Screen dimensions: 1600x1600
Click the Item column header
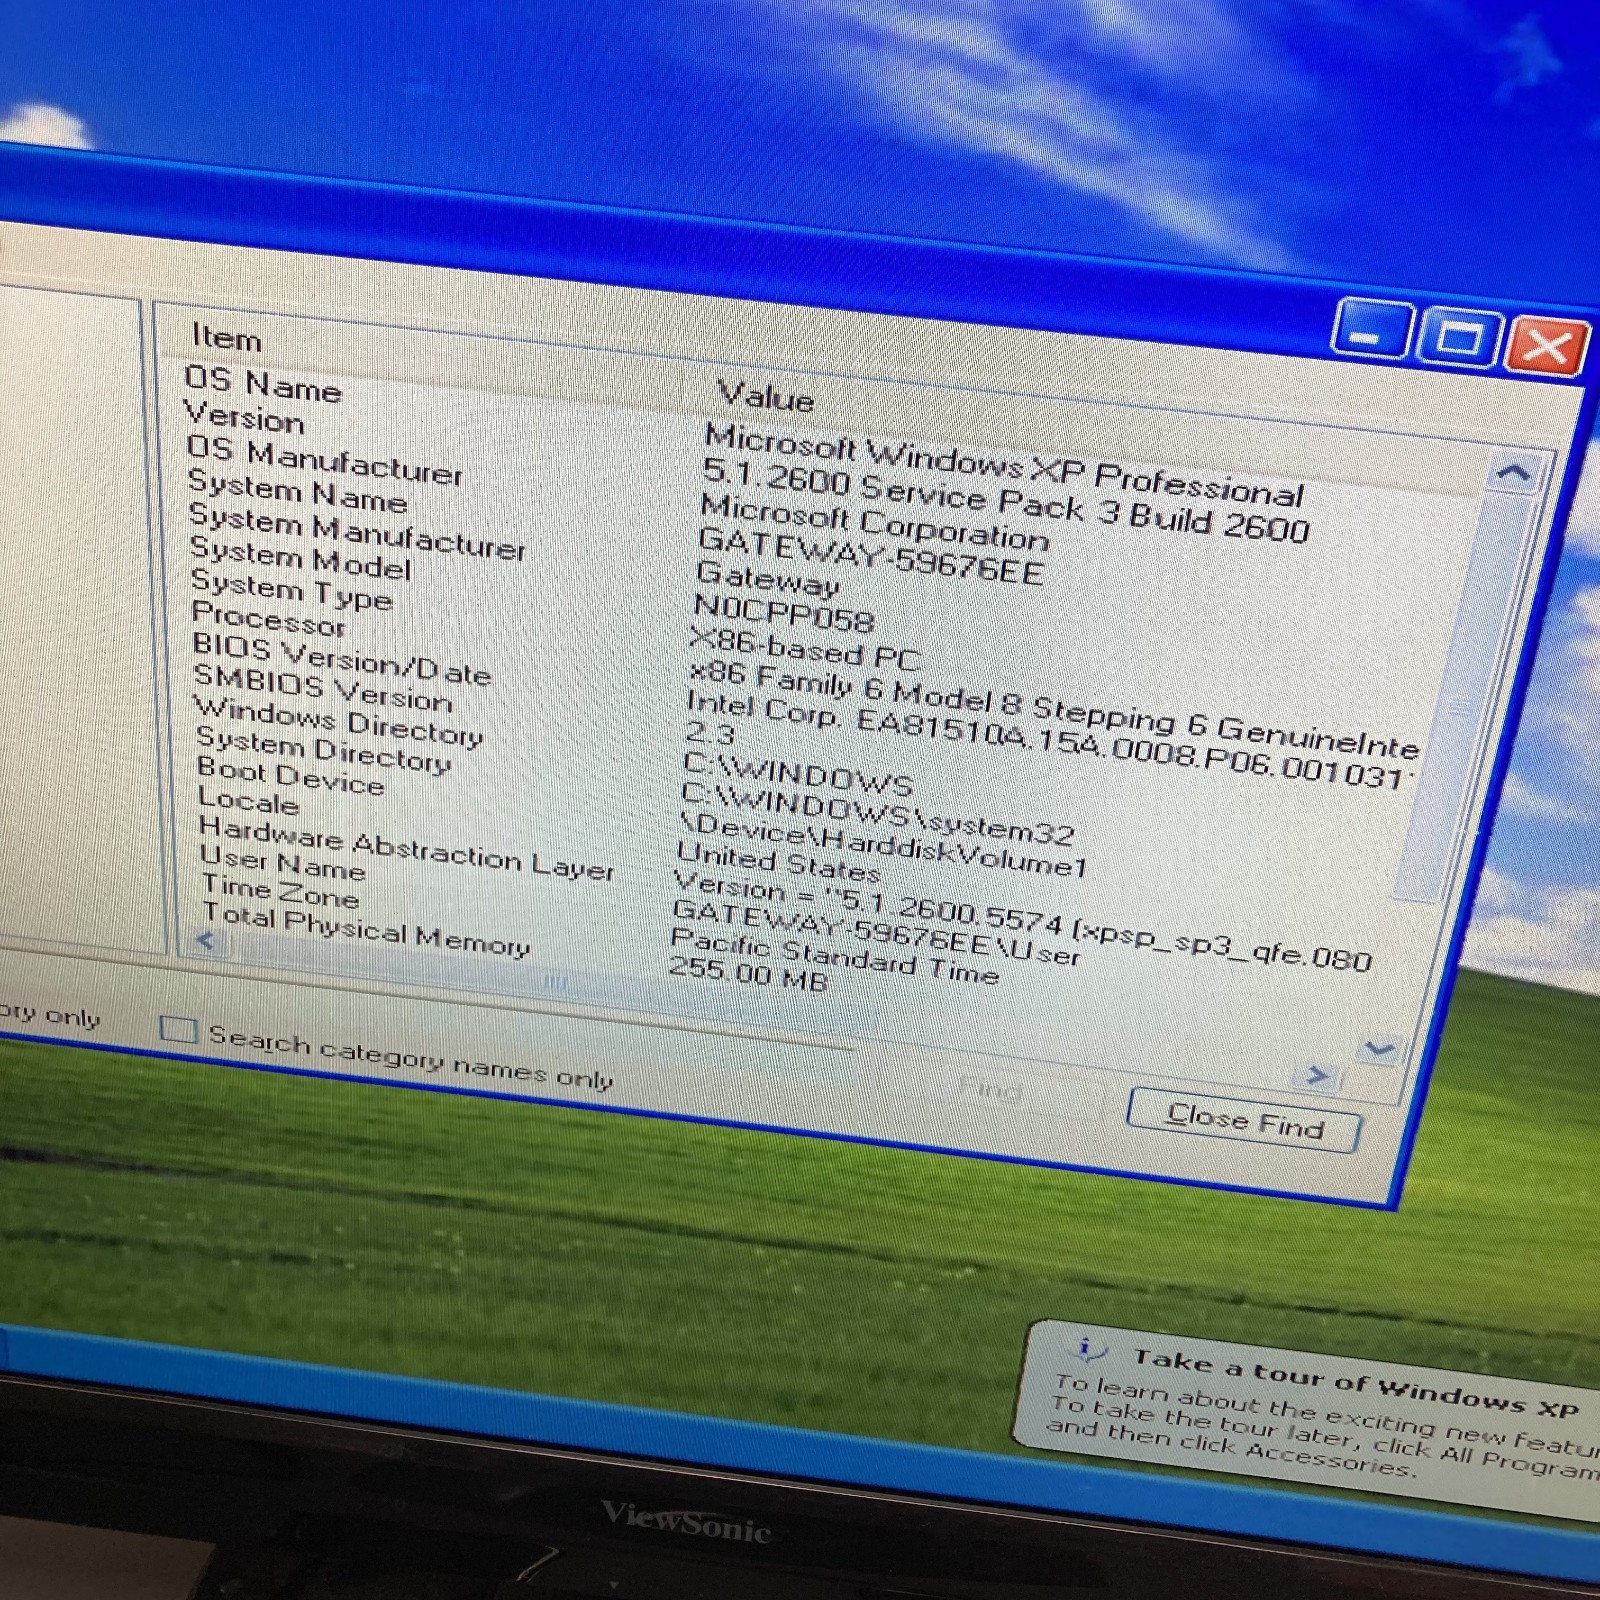pos(228,337)
